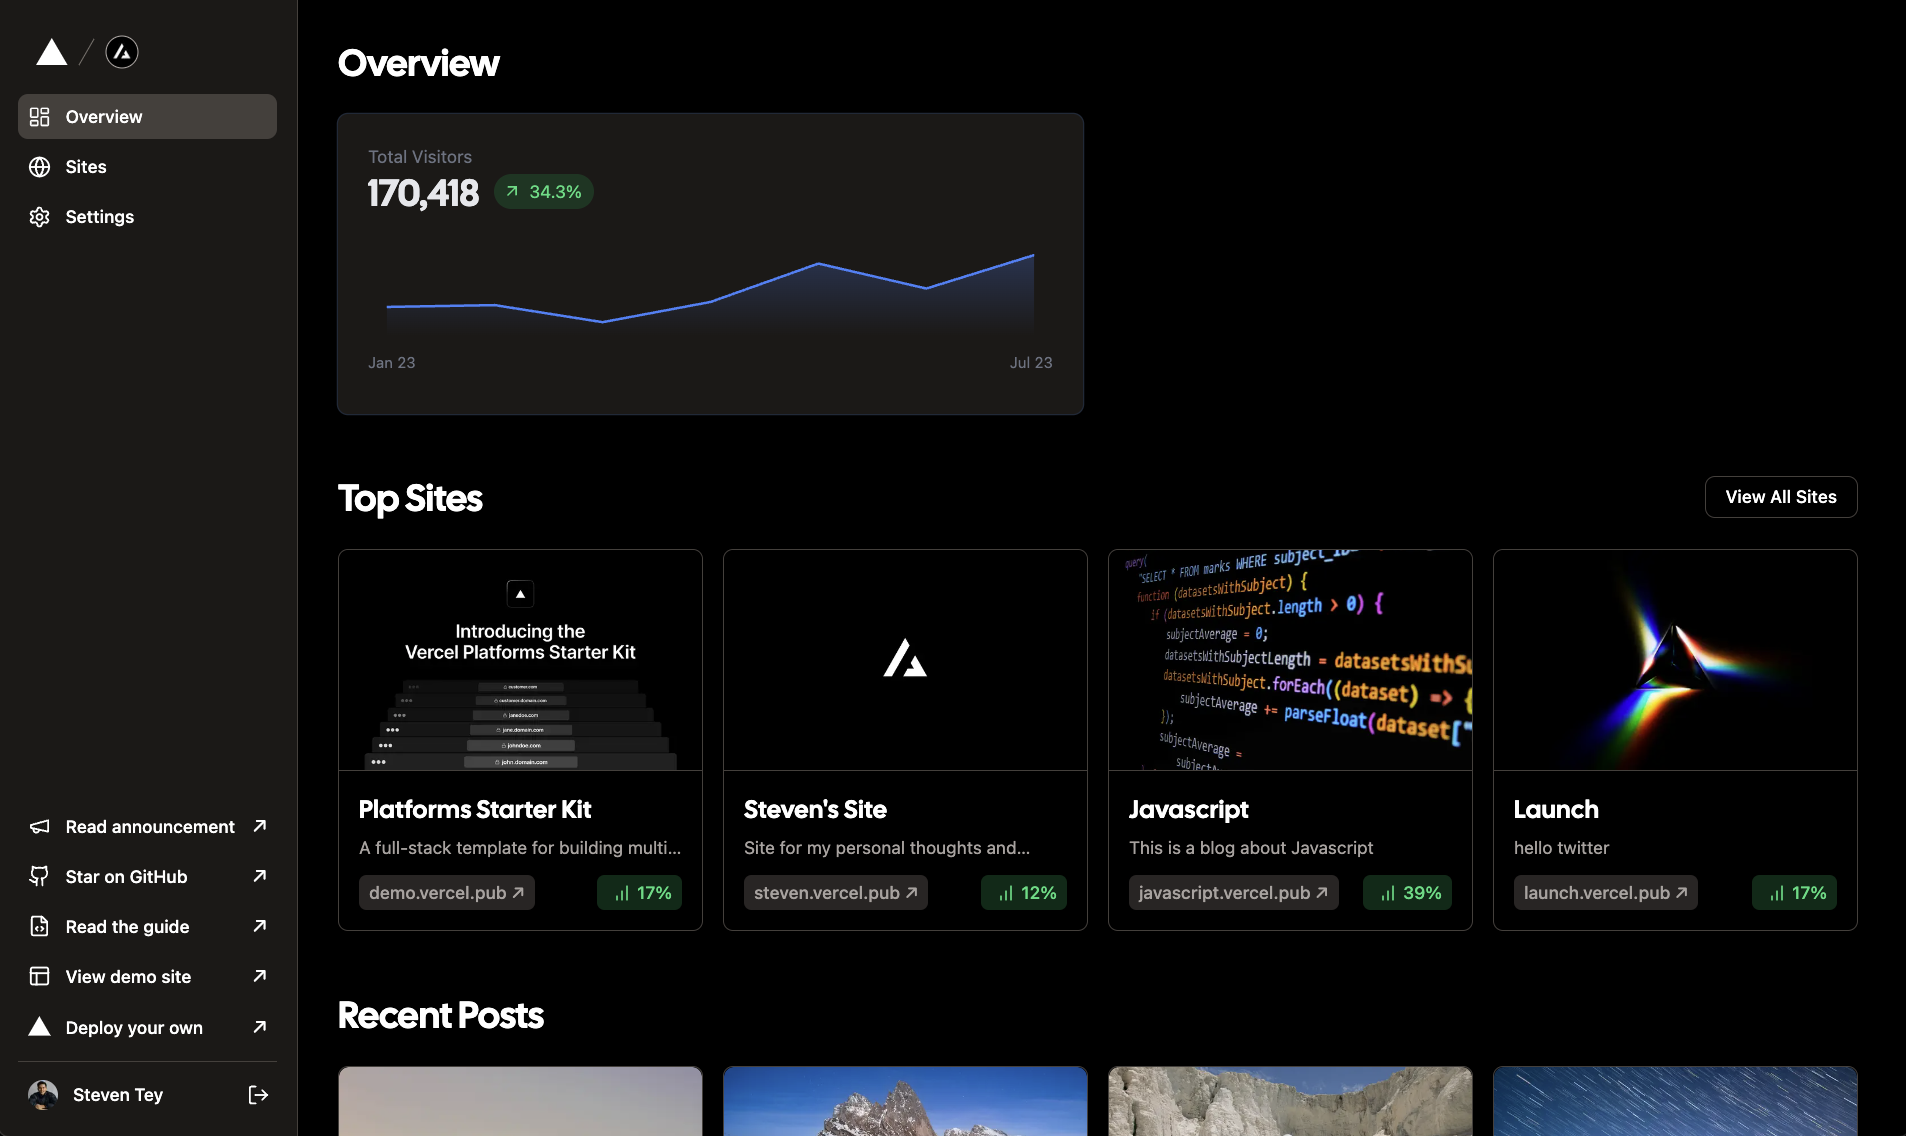Click the 12% analytics badge on Steven's Site

tap(1024, 893)
